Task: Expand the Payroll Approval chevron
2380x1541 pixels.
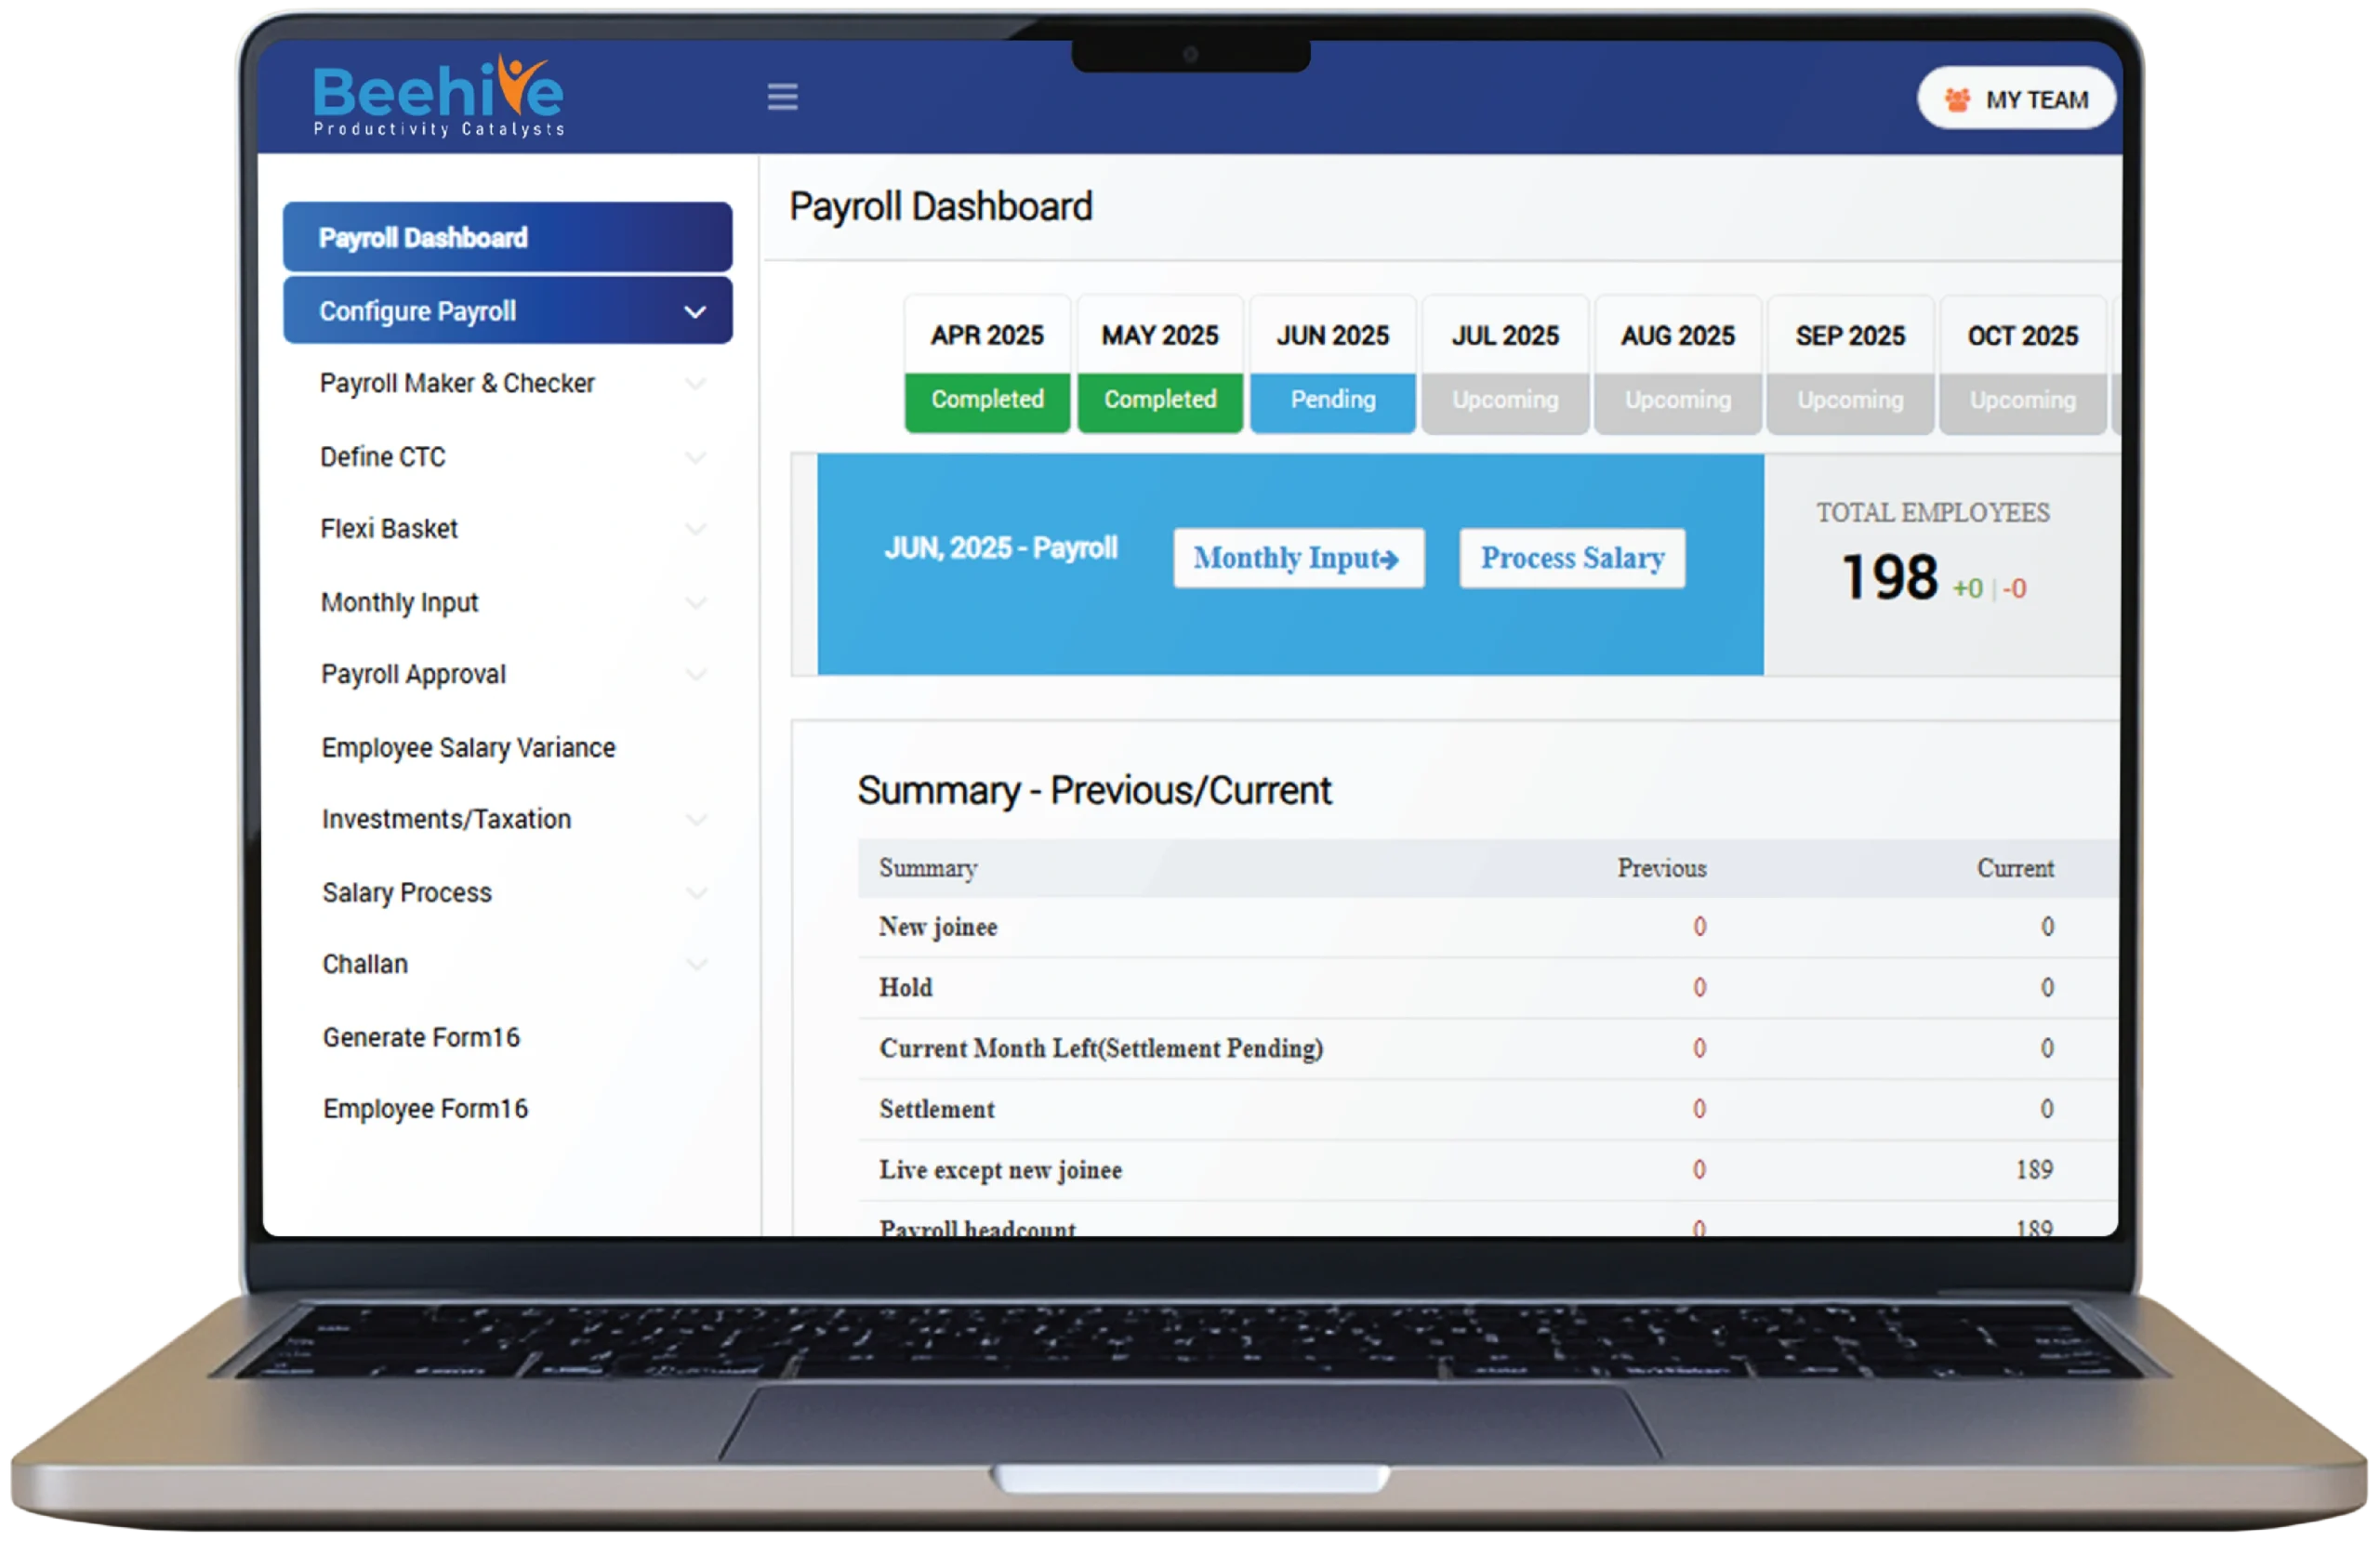Action: pyautogui.click(x=696, y=675)
